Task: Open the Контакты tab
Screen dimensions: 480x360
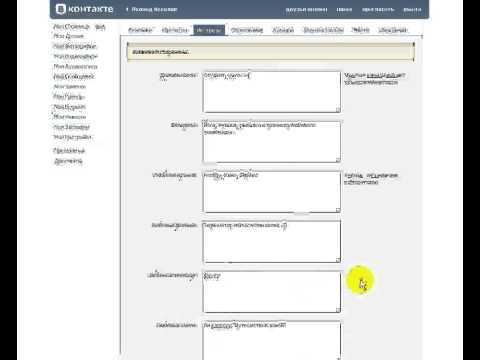Action: (175, 30)
